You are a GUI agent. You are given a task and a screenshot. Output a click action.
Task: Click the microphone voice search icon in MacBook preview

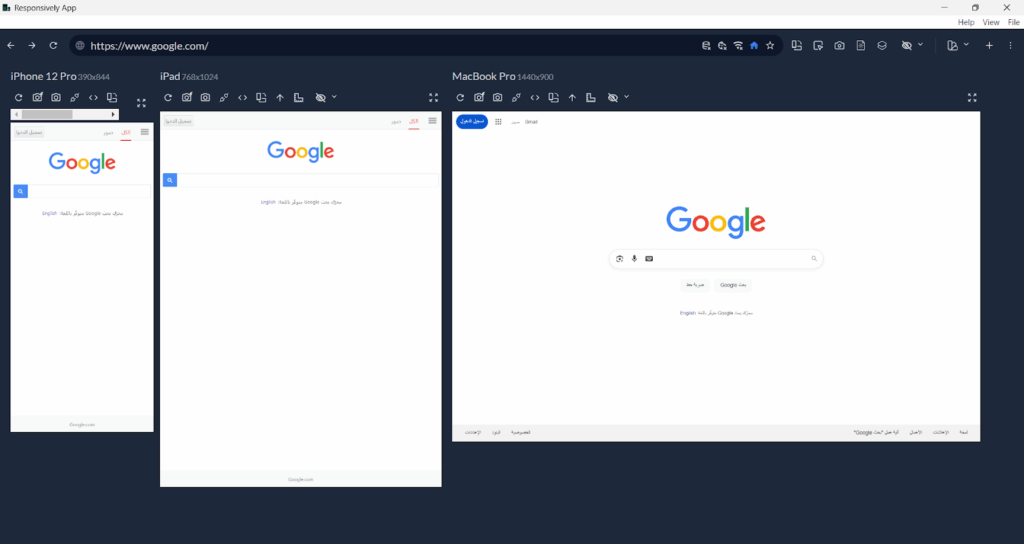[634, 259]
